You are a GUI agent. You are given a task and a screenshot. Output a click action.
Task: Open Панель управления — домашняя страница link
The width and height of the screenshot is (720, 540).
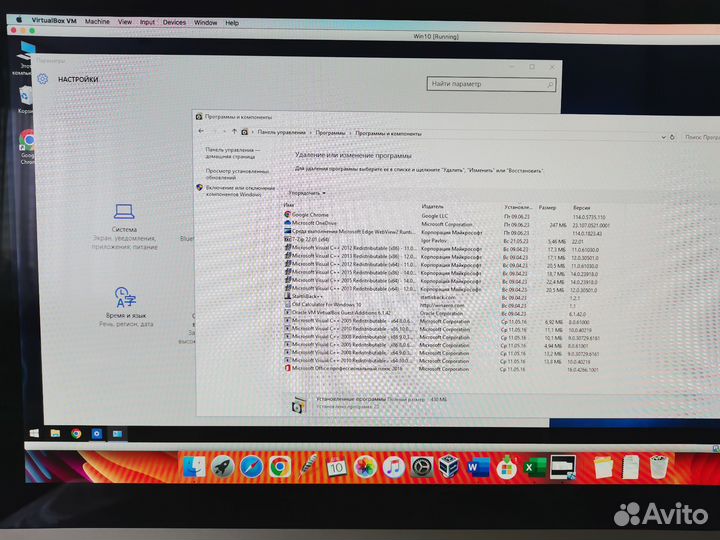click(232, 153)
